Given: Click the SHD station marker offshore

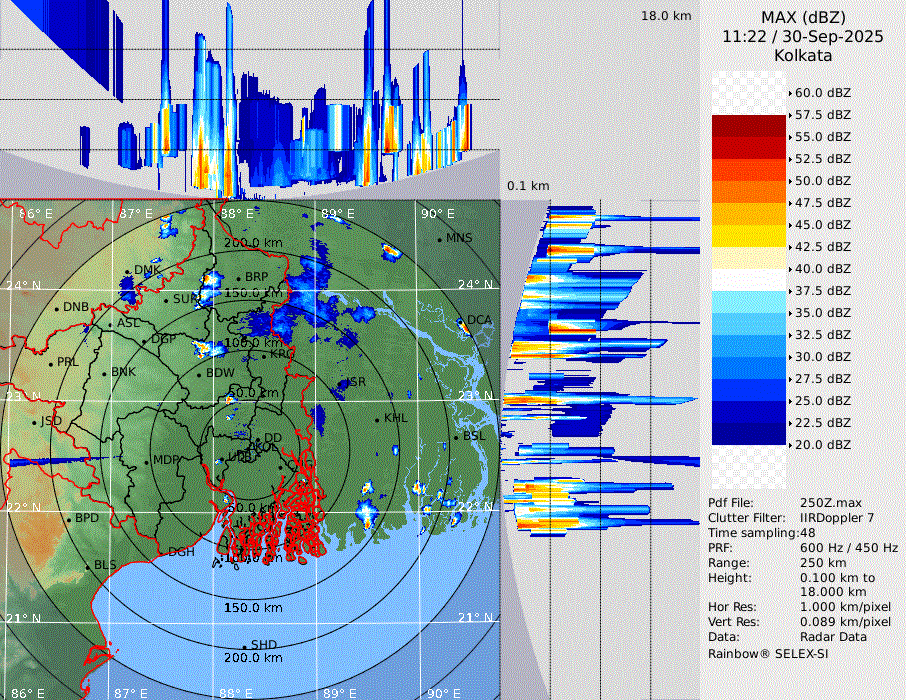Looking at the screenshot, I should (x=245, y=646).
